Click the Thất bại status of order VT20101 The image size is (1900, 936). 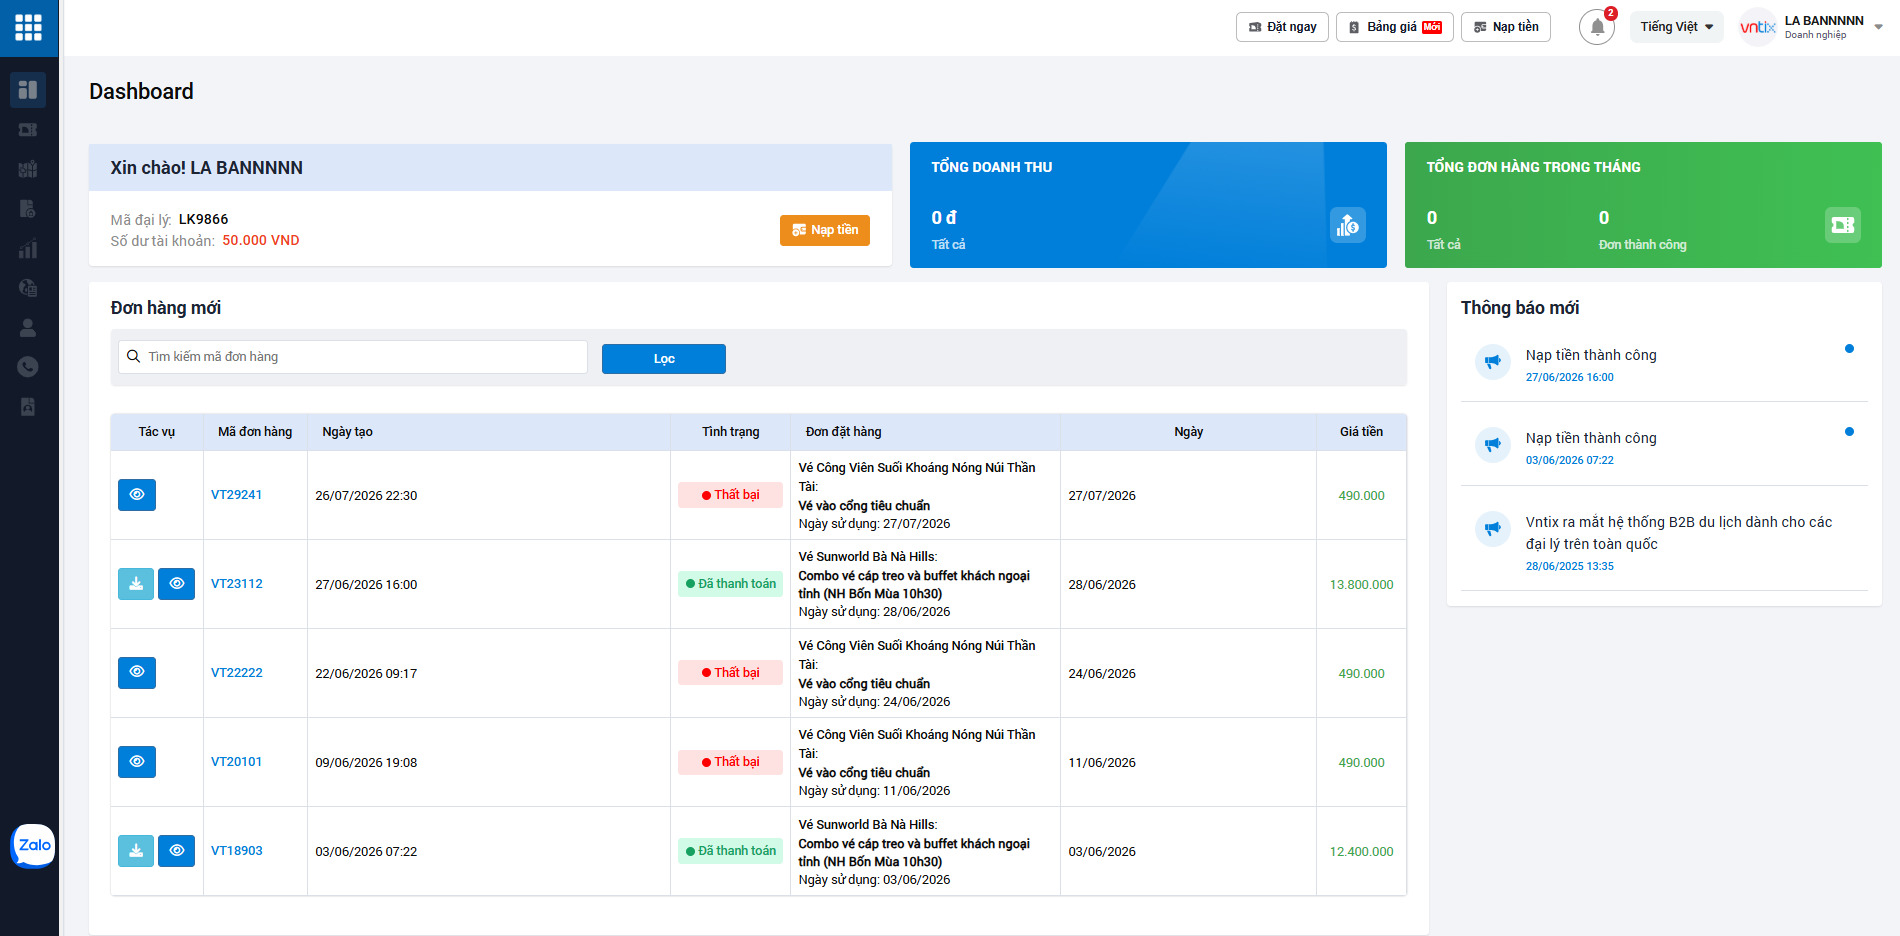click(730, 762)
